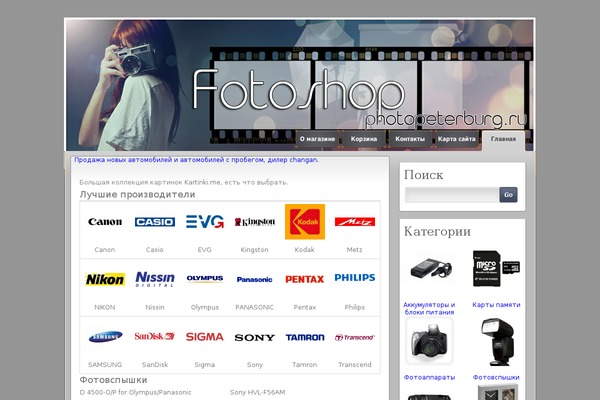Click the Kartinki.me collection text
The height and width of the screenshot is (400, 600).
184,183
